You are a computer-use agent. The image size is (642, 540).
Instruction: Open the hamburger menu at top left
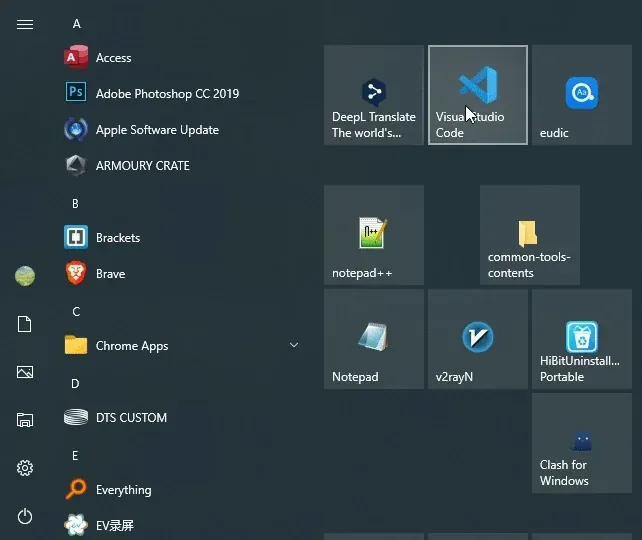(25, 24)
